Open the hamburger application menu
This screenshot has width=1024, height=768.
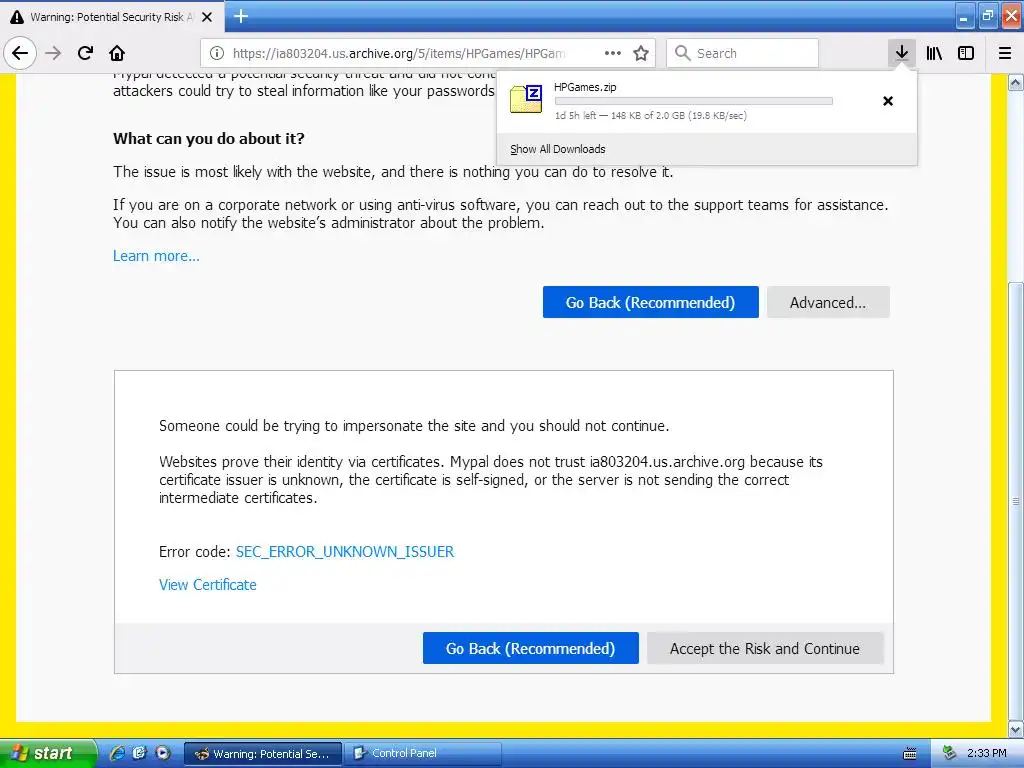pyautogui.click(x=1005, y=53)
